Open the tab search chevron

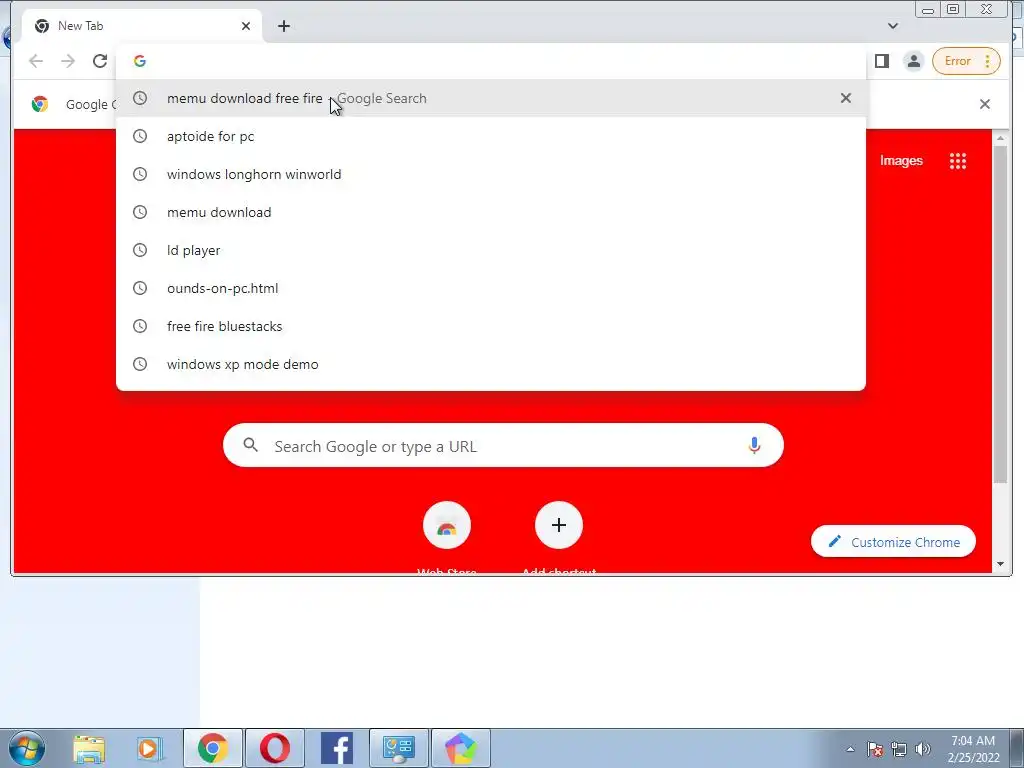click(893, 26)
